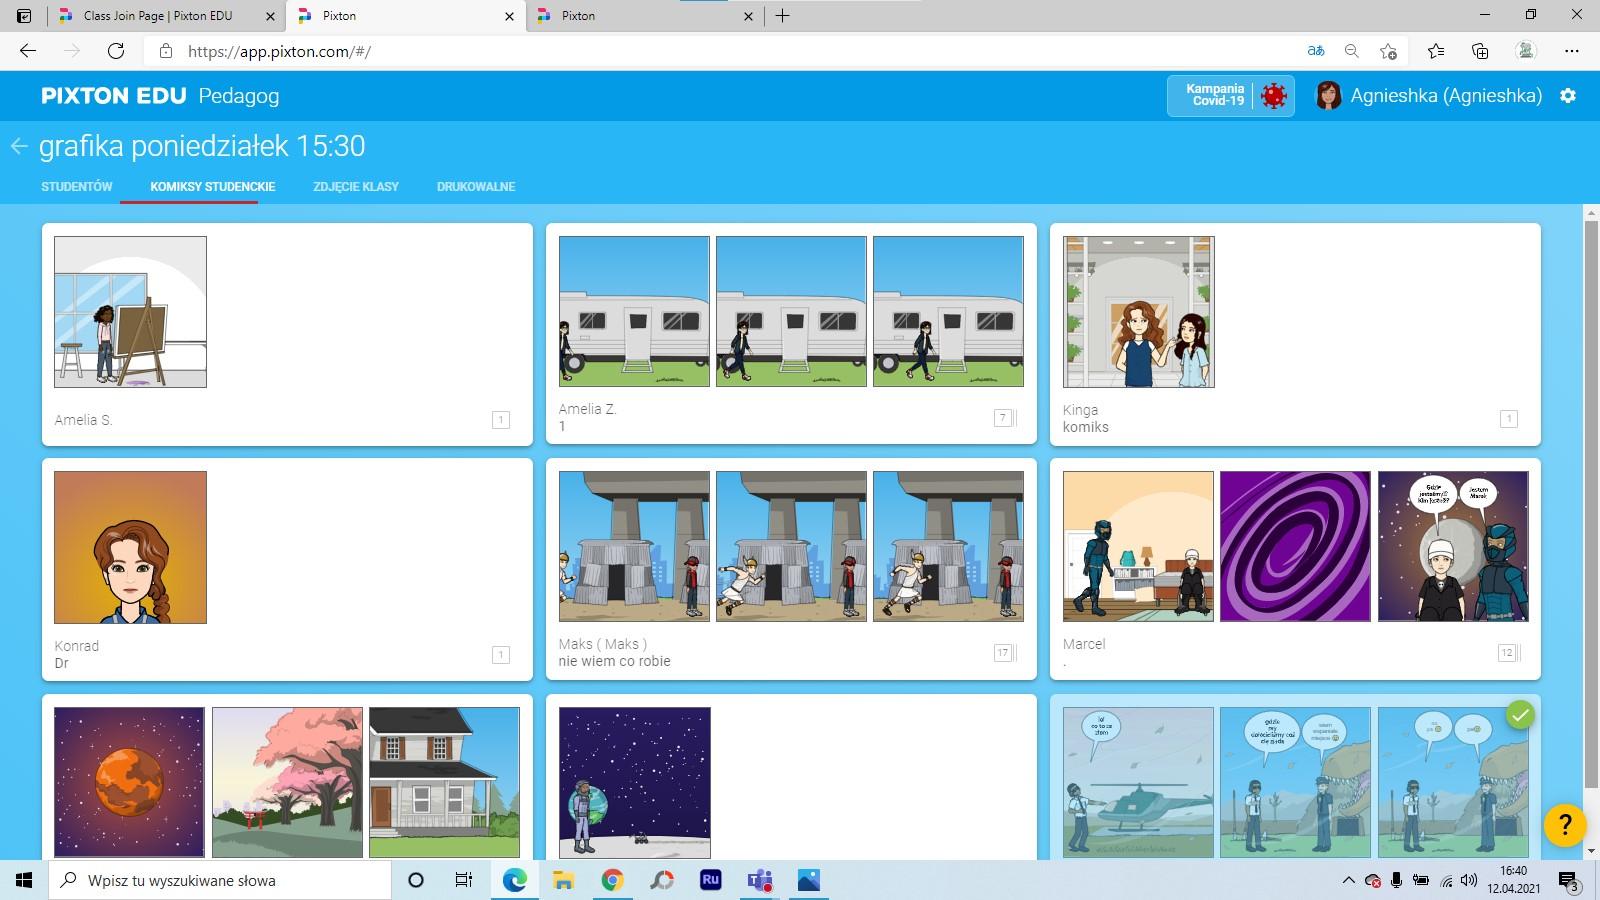Open Pixton settings gear icon
This screenshot has width=1600, height=900.
[1568, 96]
